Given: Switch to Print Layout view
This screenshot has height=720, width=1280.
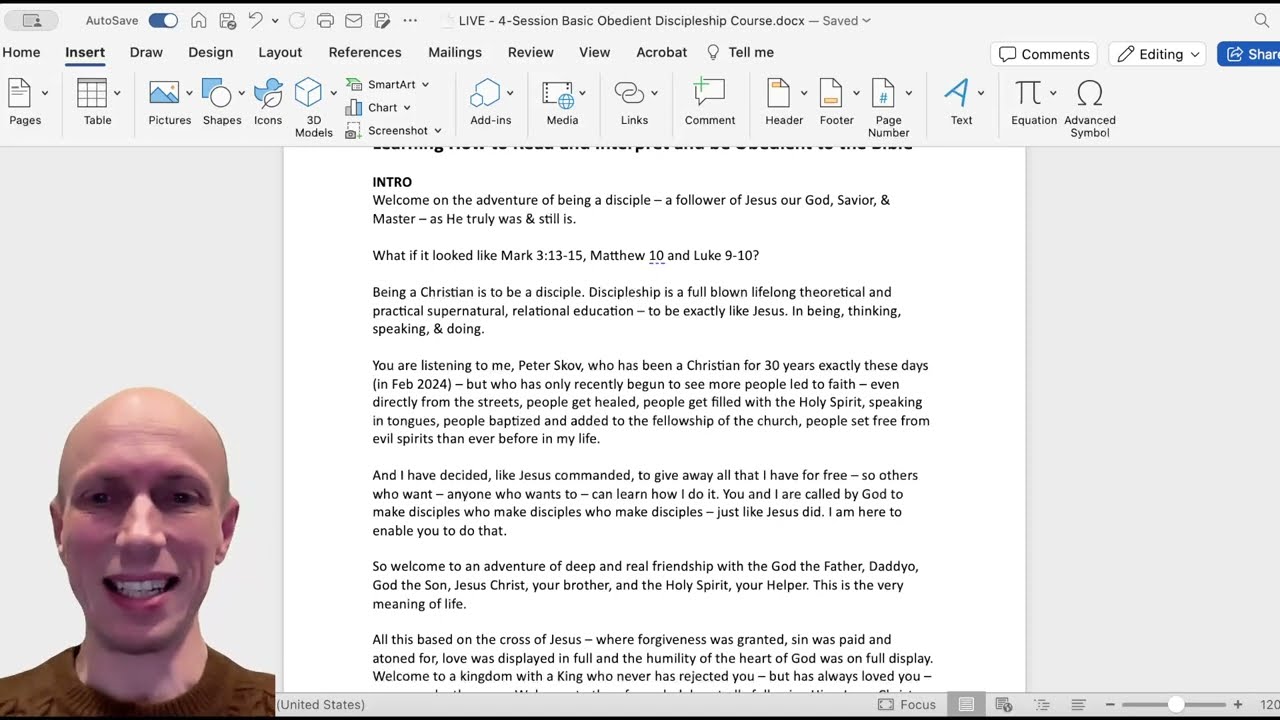Looking at the screenshot, I should [x=966, y=704].
